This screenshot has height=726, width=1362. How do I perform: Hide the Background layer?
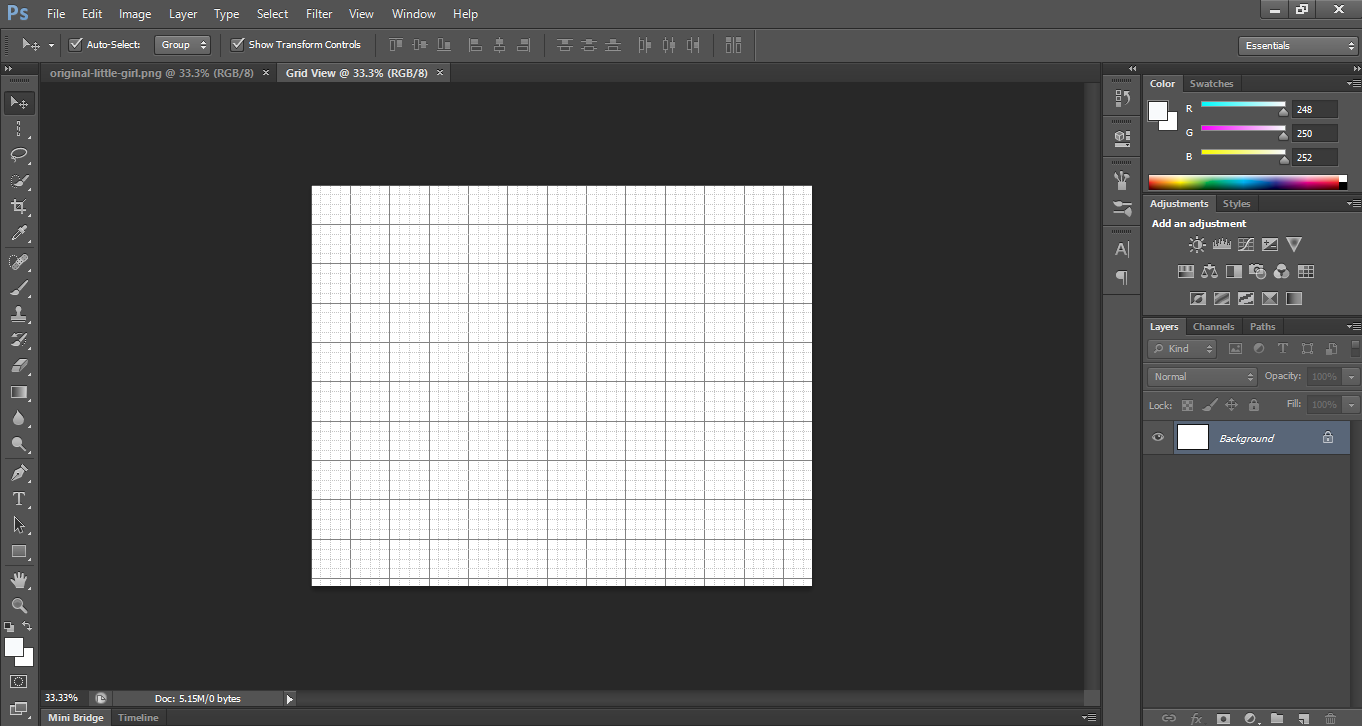coord(1157,437)
